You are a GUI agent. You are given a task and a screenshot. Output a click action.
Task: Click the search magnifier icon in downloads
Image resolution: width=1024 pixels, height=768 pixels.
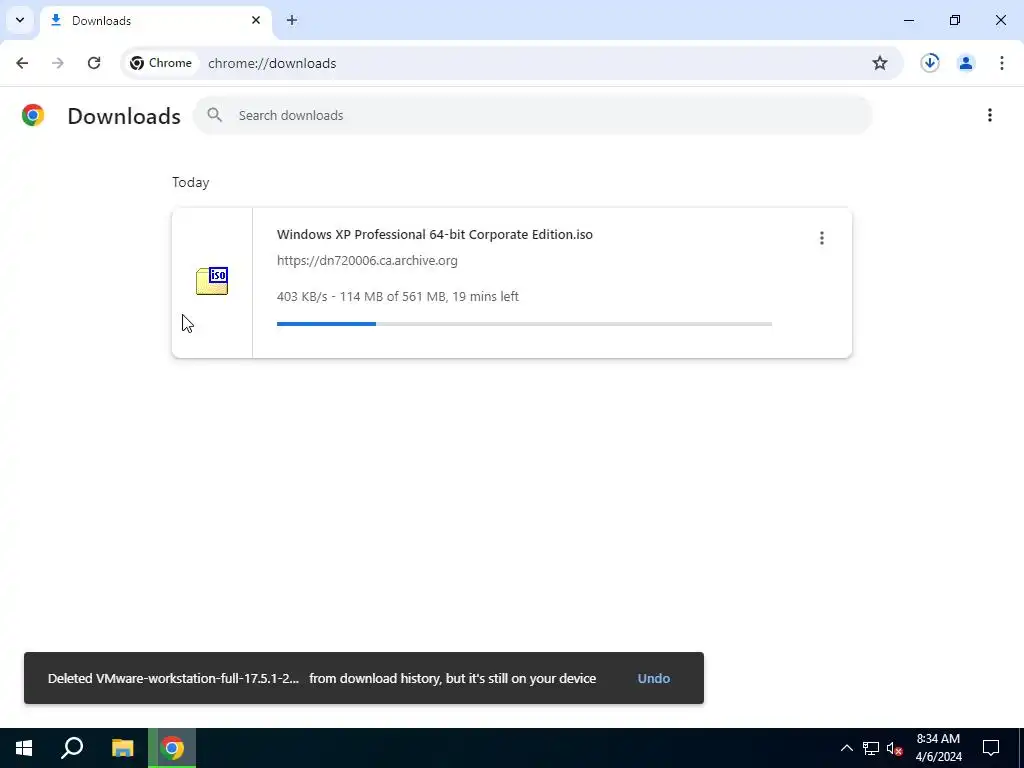coord(214,116)
